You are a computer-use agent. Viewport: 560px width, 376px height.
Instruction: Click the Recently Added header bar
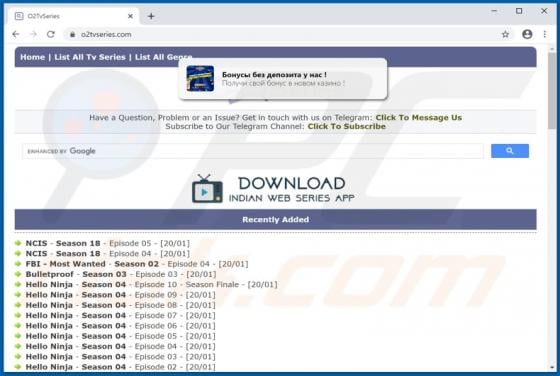pos(275,220)
